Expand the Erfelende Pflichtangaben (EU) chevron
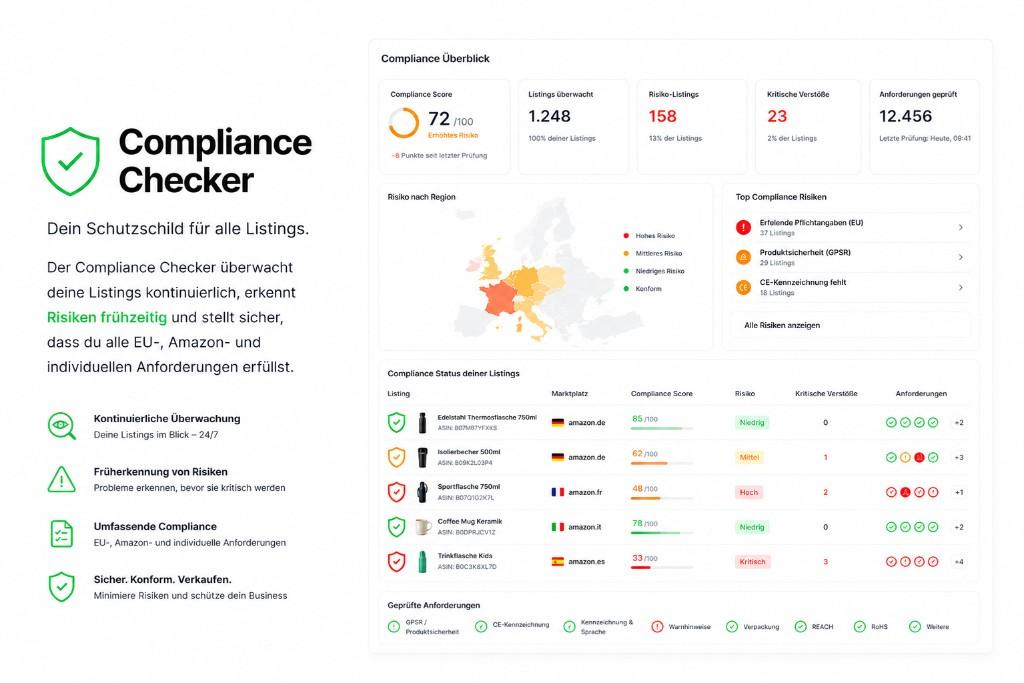 point(961,227)
